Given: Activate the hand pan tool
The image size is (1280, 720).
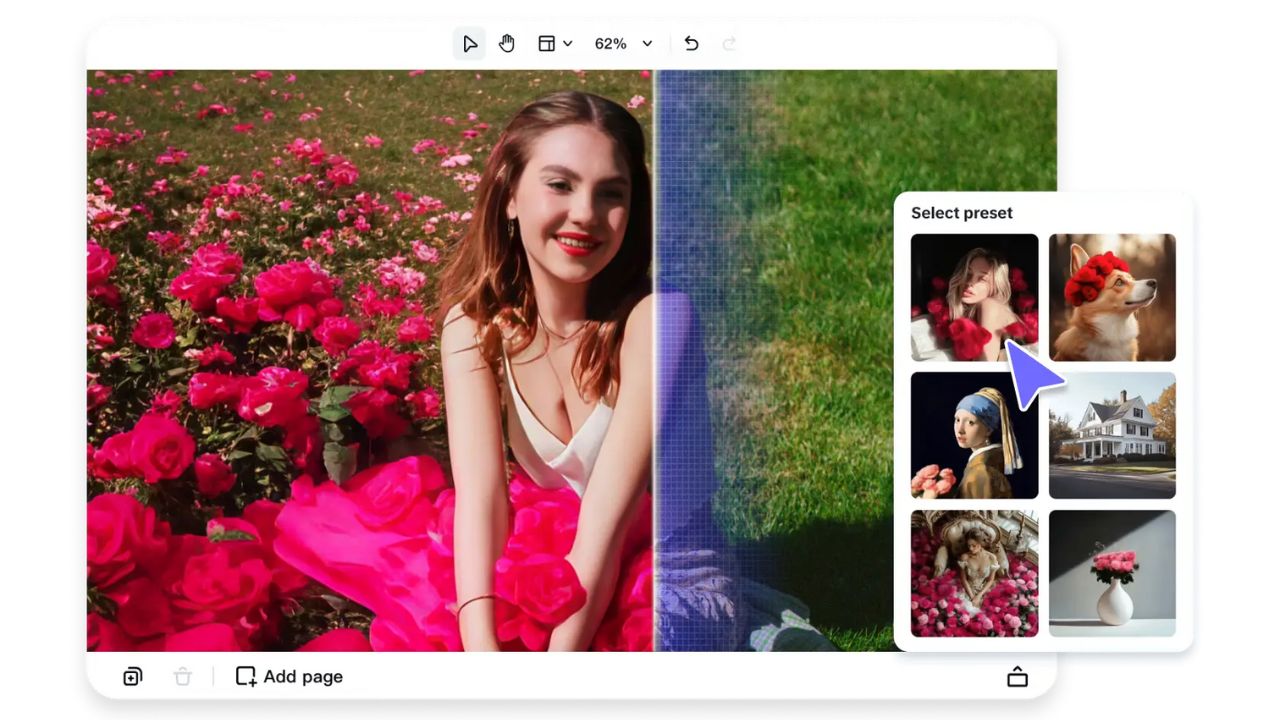Looking at the screenshot, I should point(507,43).
